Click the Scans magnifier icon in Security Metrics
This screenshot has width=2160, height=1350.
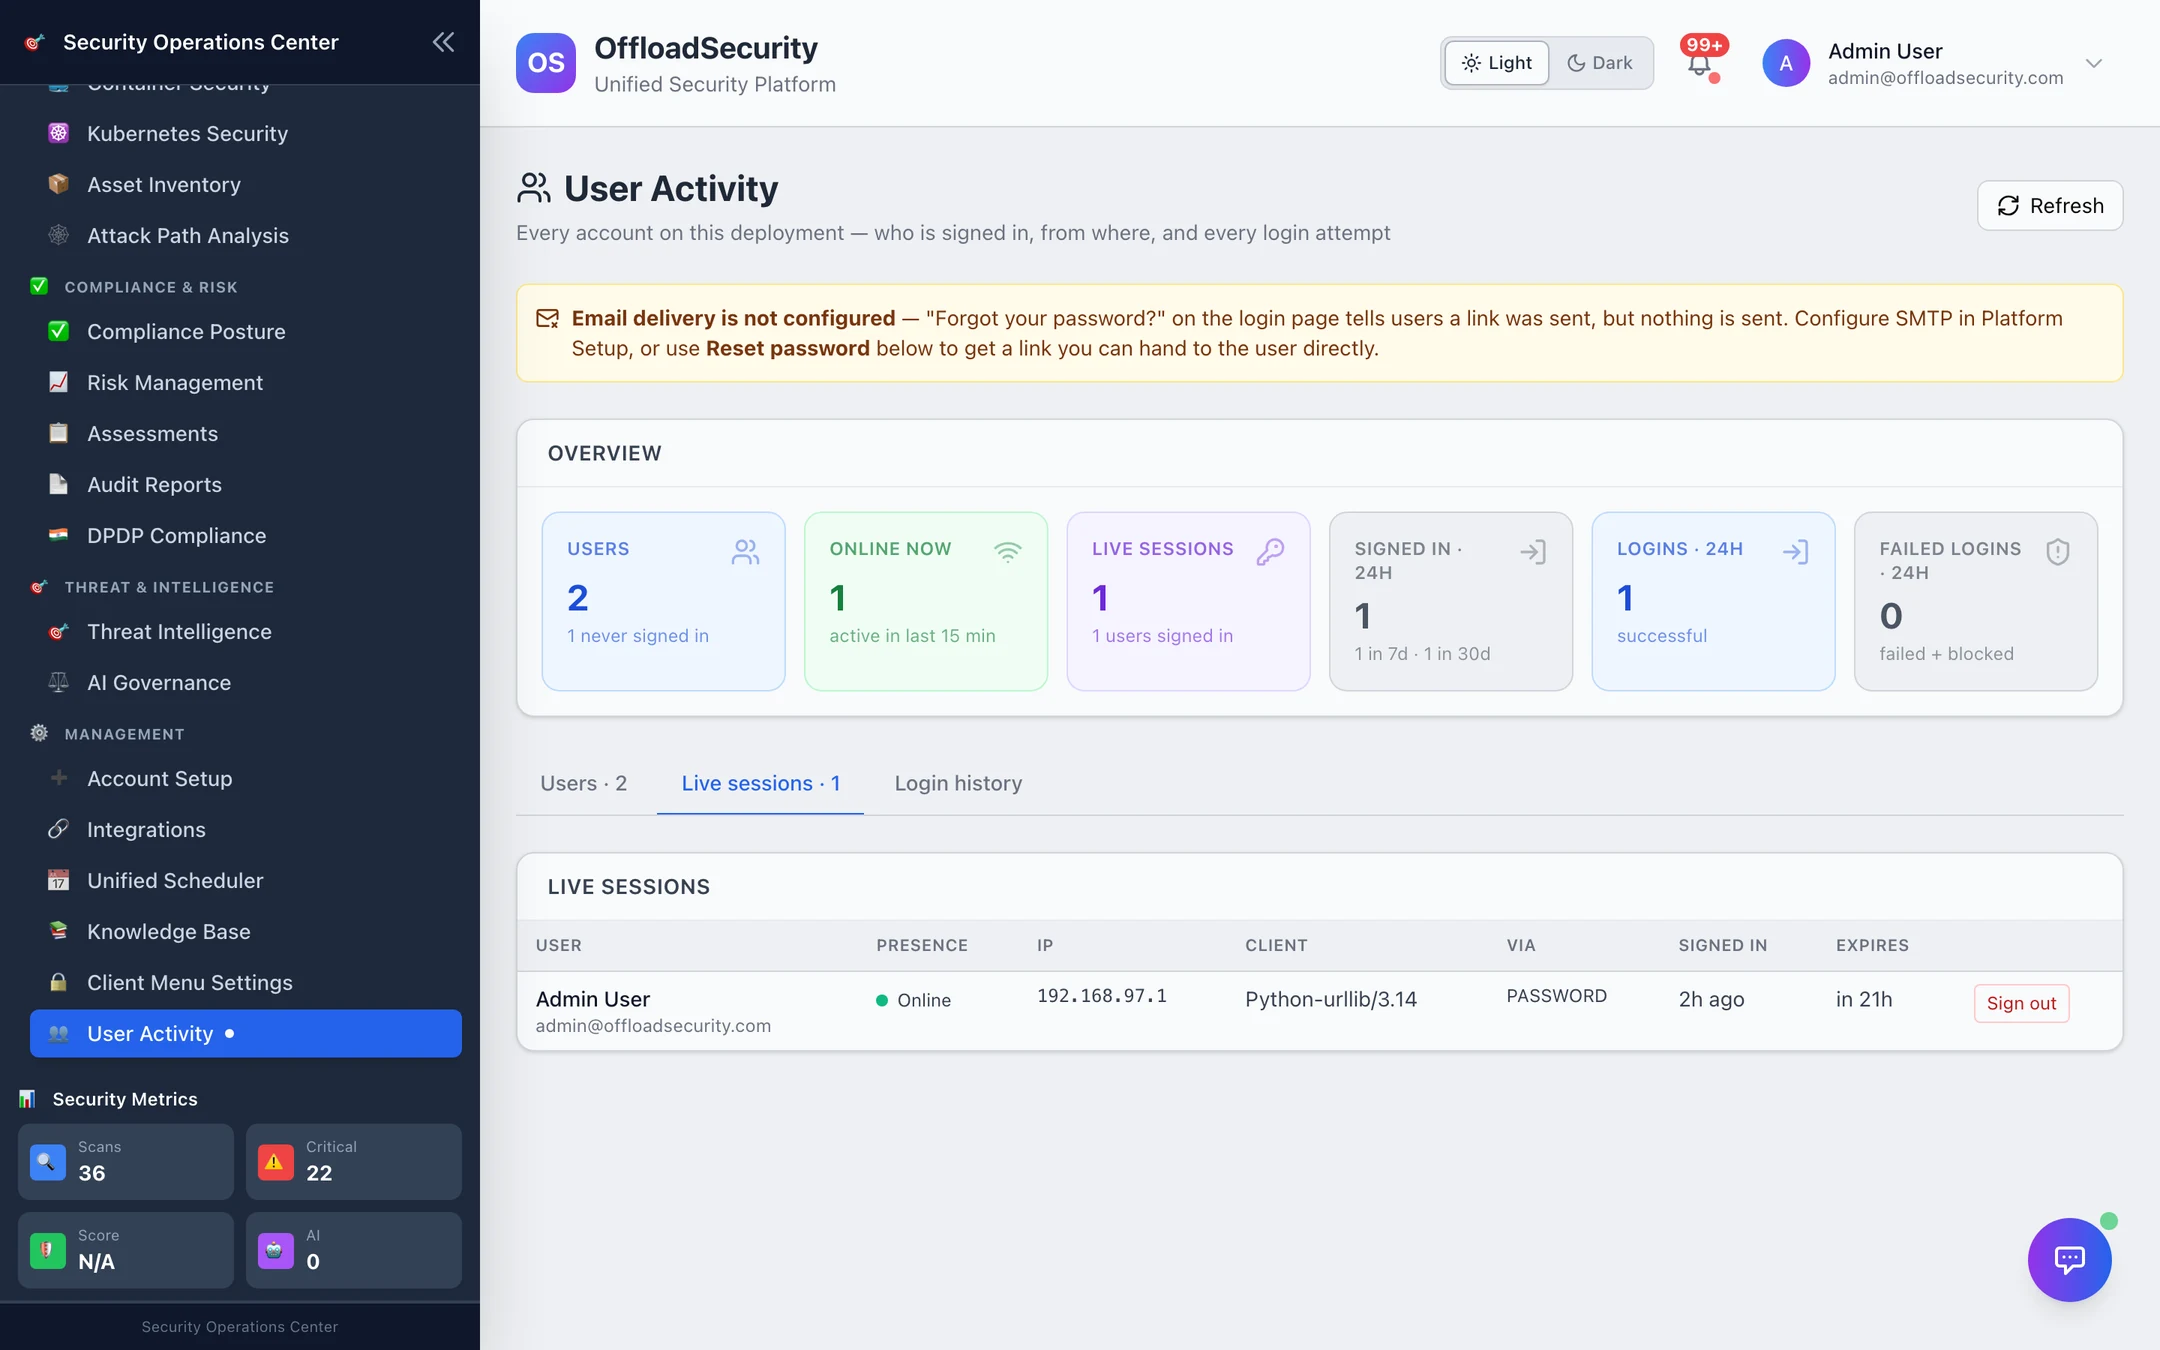click(48, 1162)
